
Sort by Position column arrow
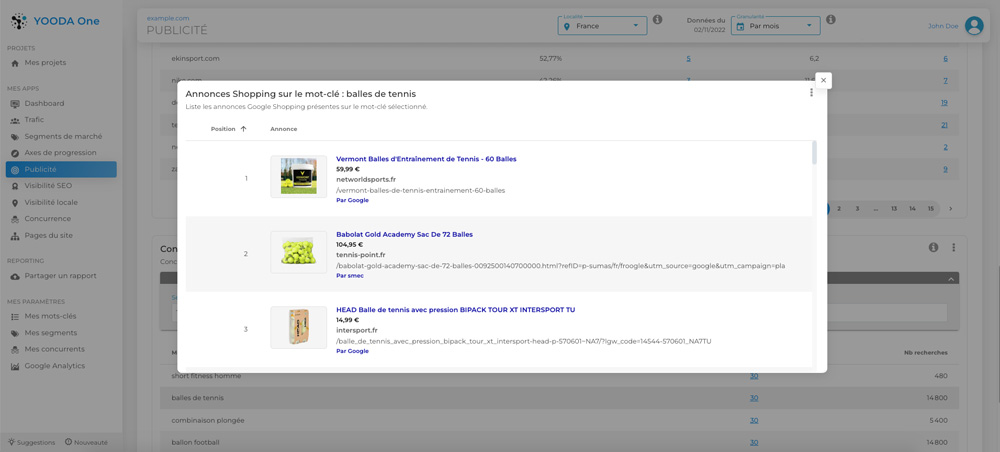pos(243,129)
